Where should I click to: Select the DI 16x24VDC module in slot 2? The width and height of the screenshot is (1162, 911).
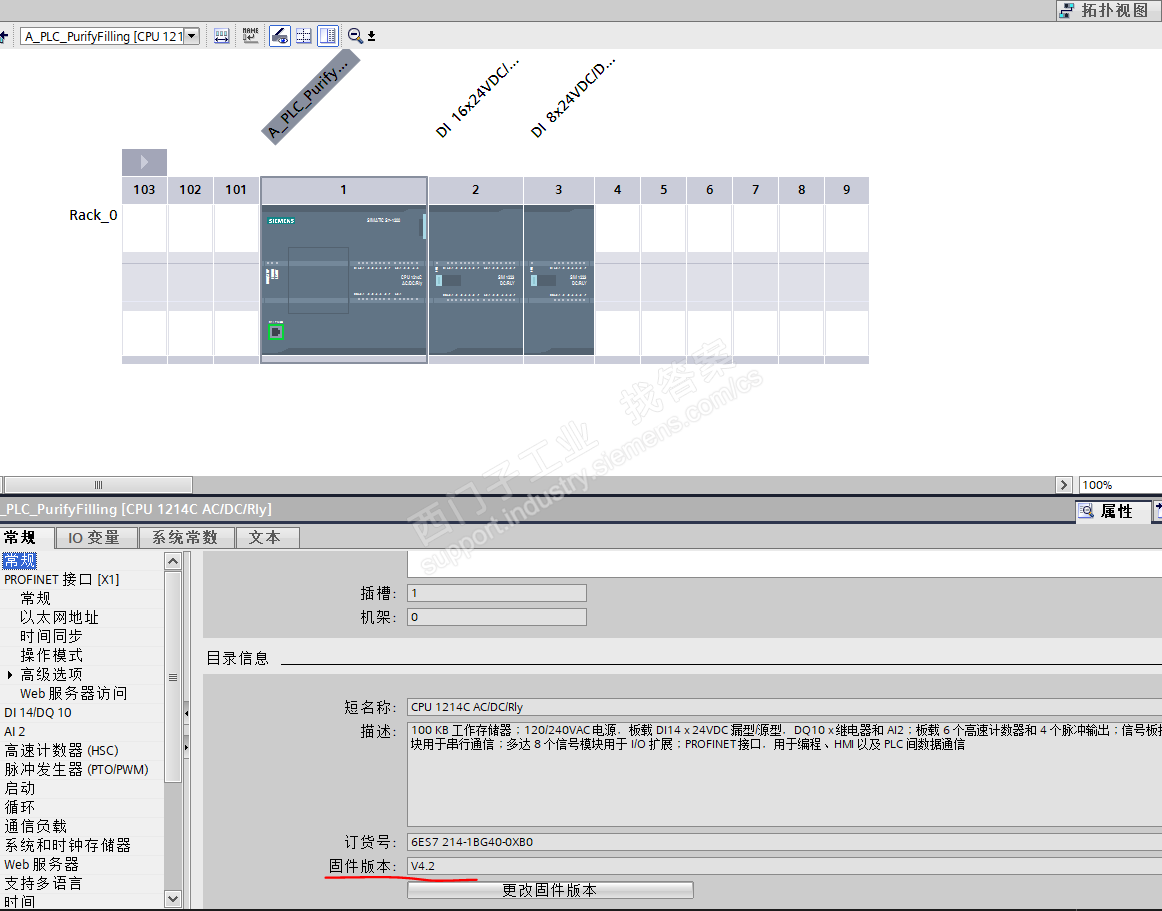coord(476,280)
